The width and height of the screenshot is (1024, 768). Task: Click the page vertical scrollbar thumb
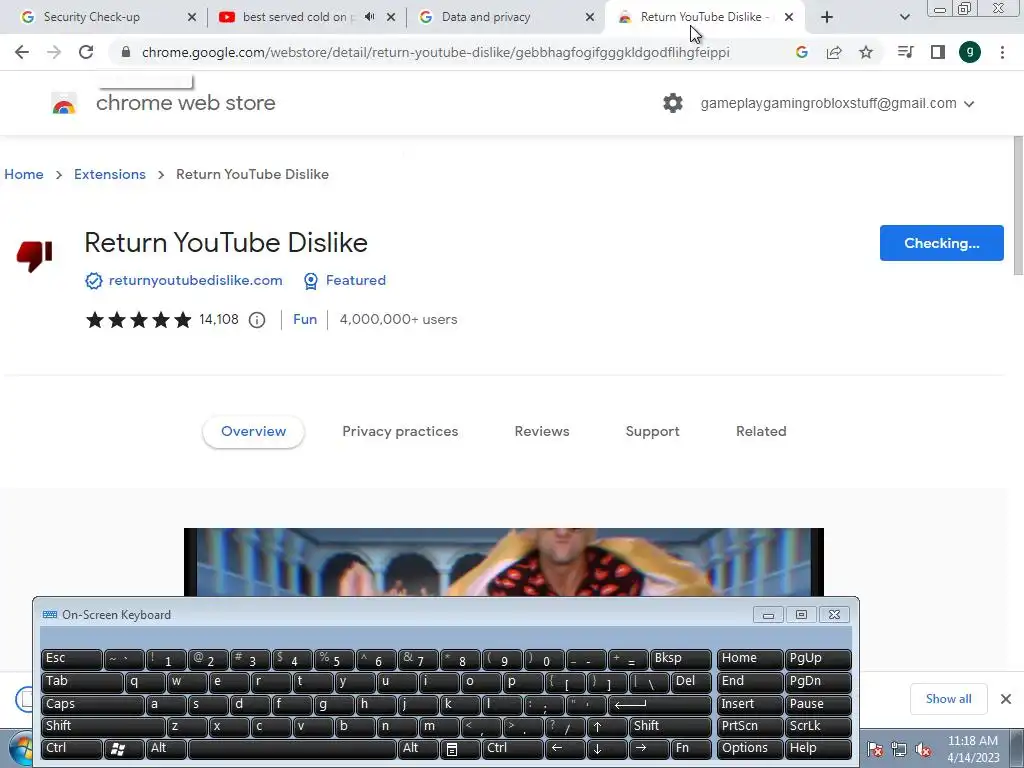click(x=1018, y=206)
